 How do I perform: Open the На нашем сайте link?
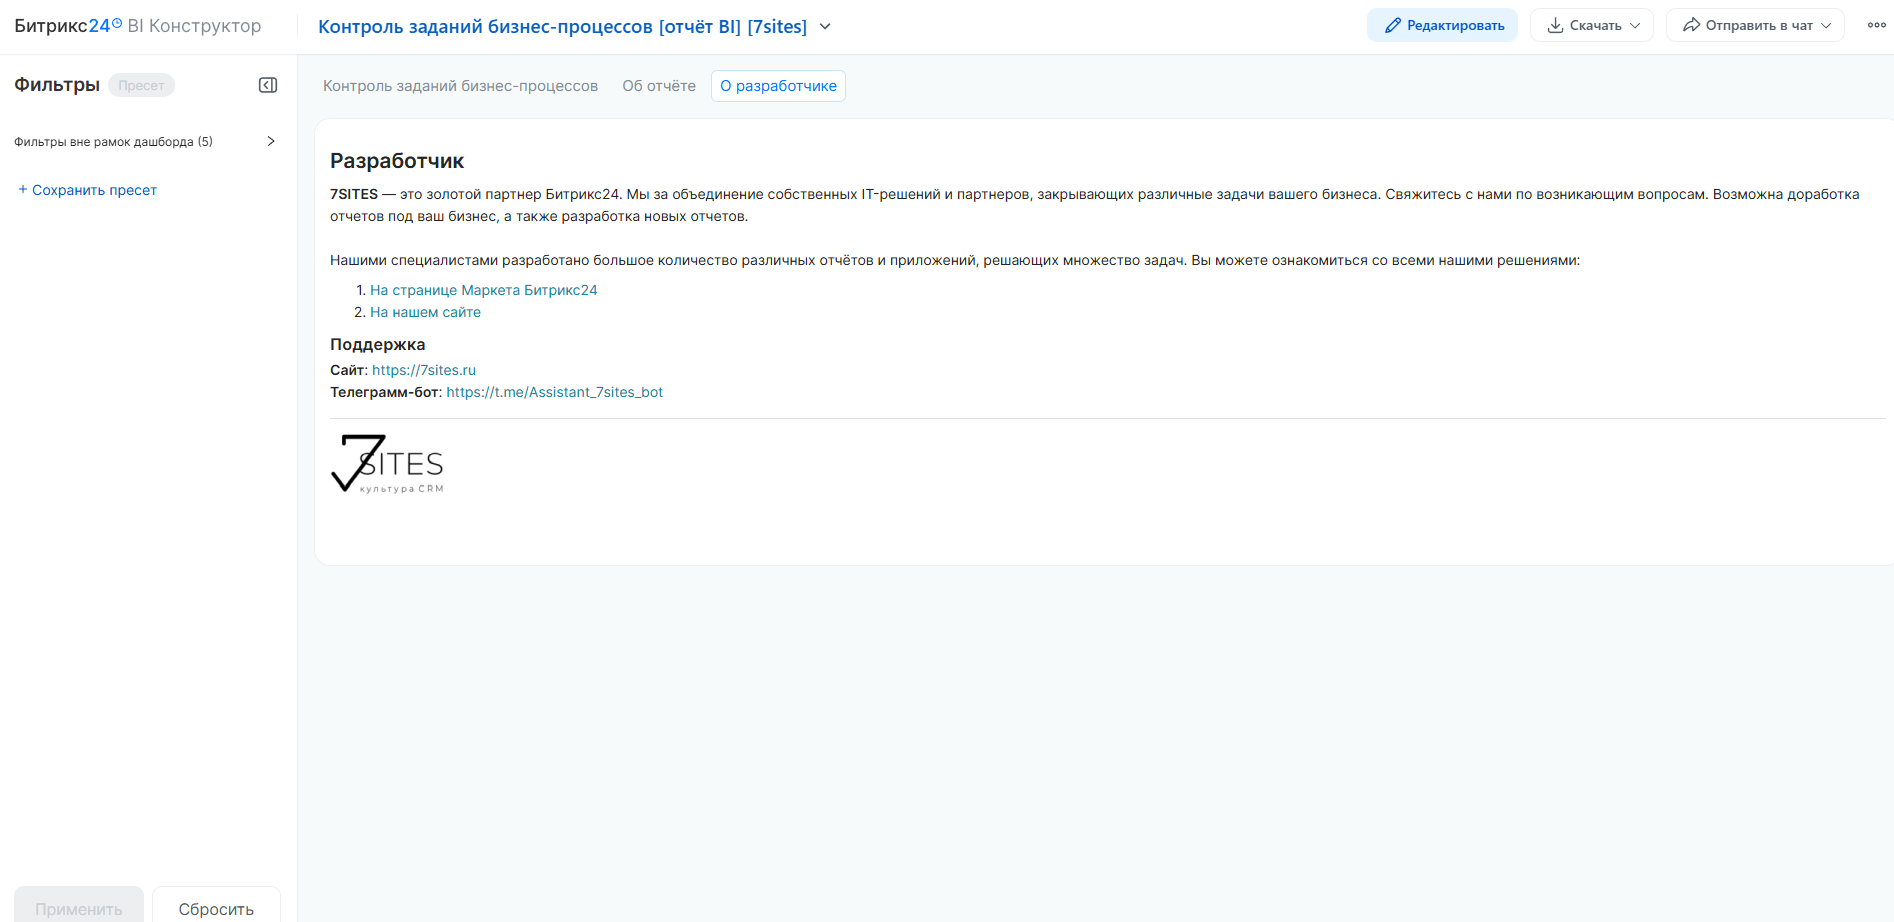[x=425, y=312]
